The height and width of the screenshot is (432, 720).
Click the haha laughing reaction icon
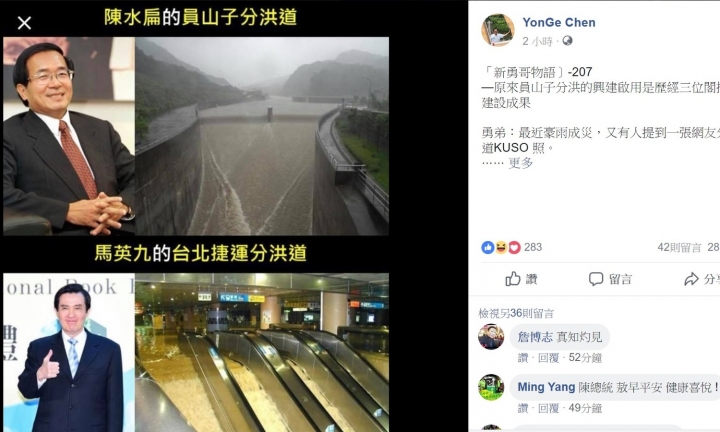coord(501,247)
